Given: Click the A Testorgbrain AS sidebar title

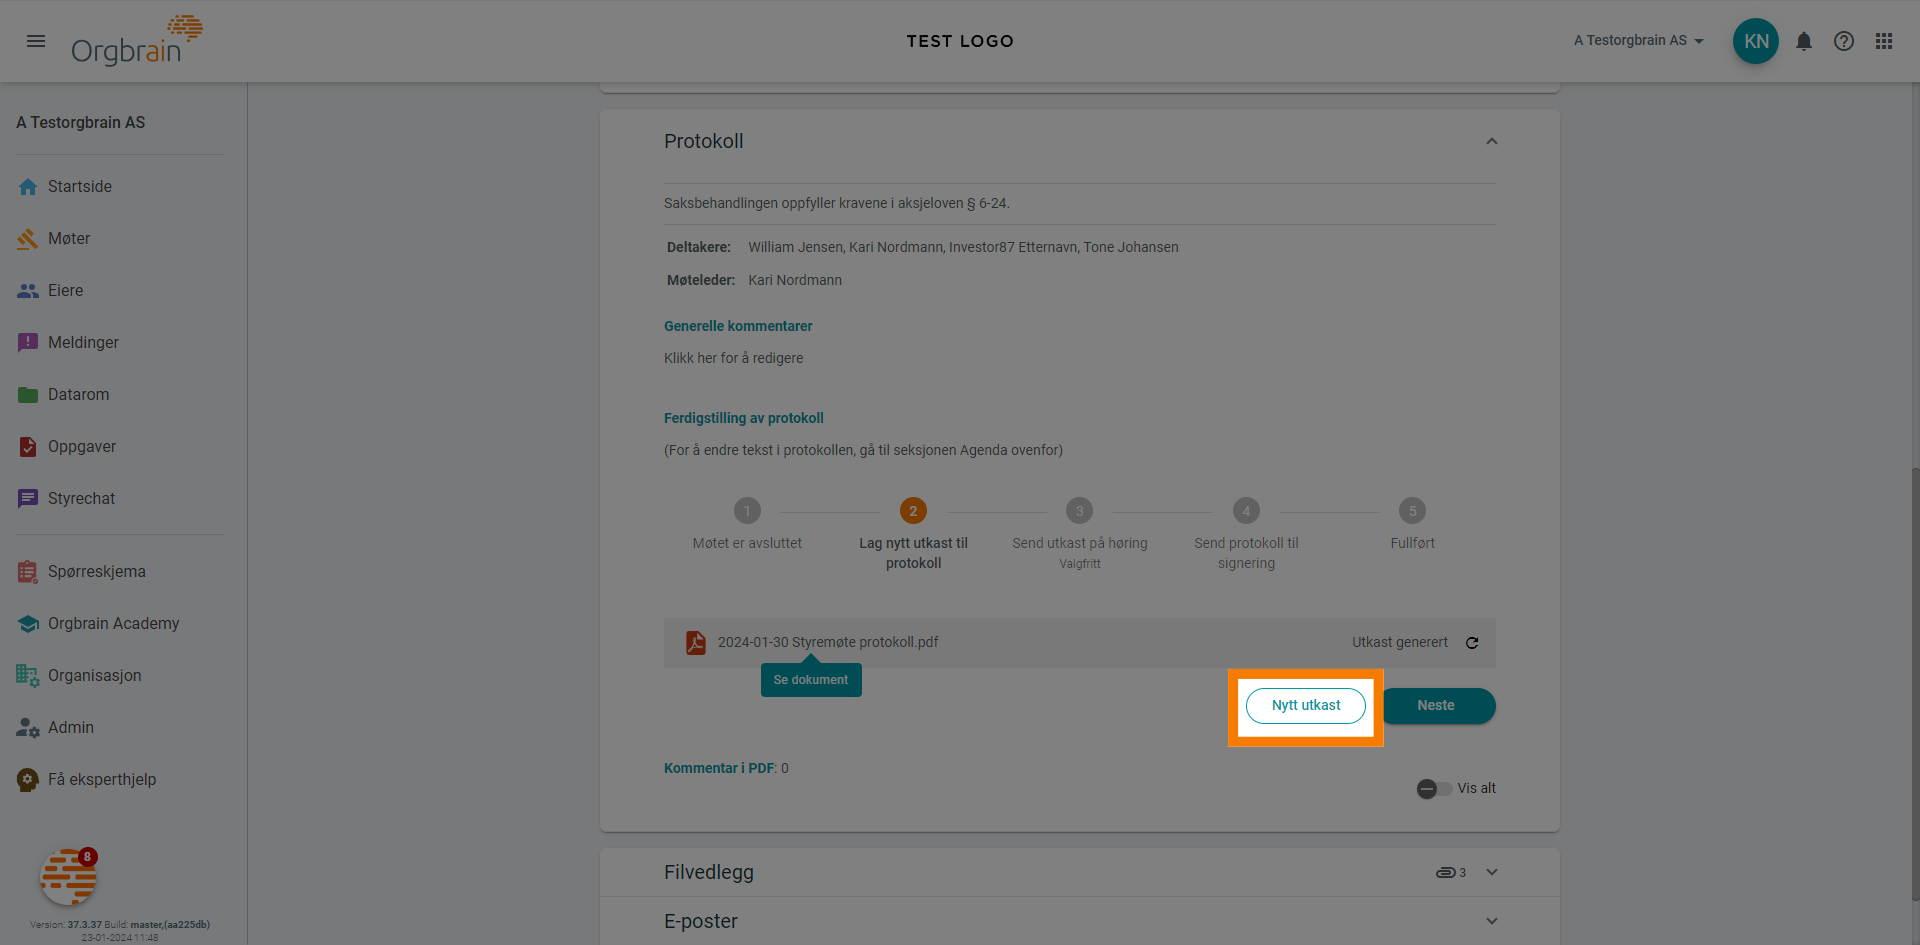Looking at the screenshot, I should click(x=81, y=123).
